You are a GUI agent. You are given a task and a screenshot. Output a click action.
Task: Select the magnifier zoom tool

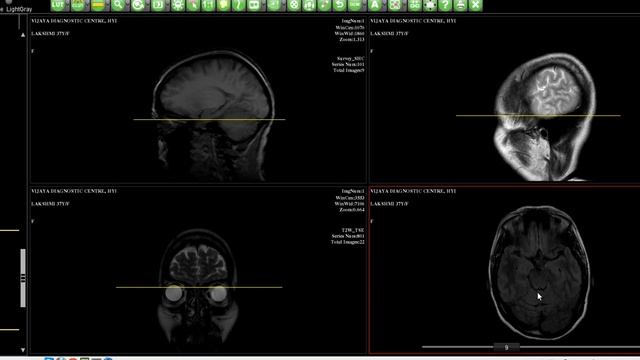118,5
